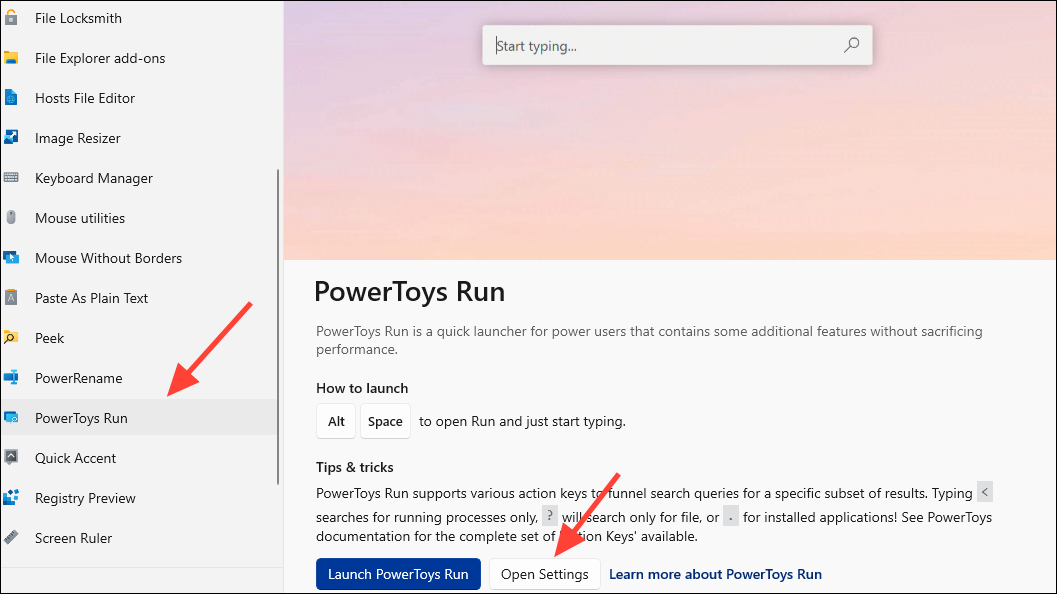The width and height of the screenshot is (1057, 594).
Task: Click the Mouse utilities mouse icon
Action: 11,217
